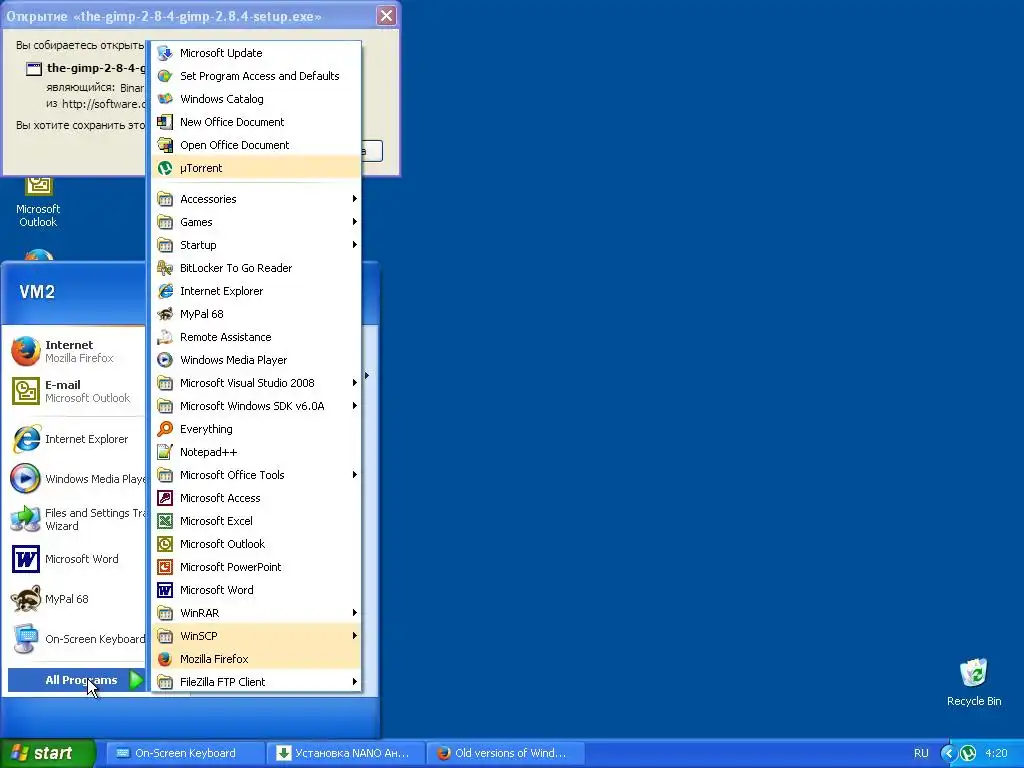
Task: Open the Startup folder entry
Action: [257, 244]
